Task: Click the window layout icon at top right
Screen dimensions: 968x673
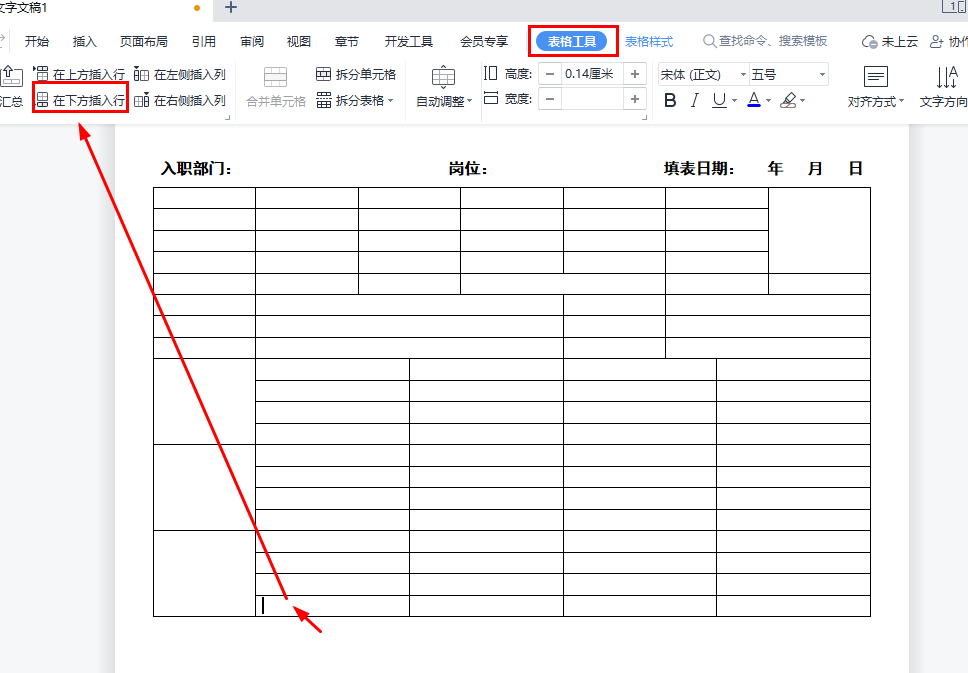Action: tap(954, 7)
